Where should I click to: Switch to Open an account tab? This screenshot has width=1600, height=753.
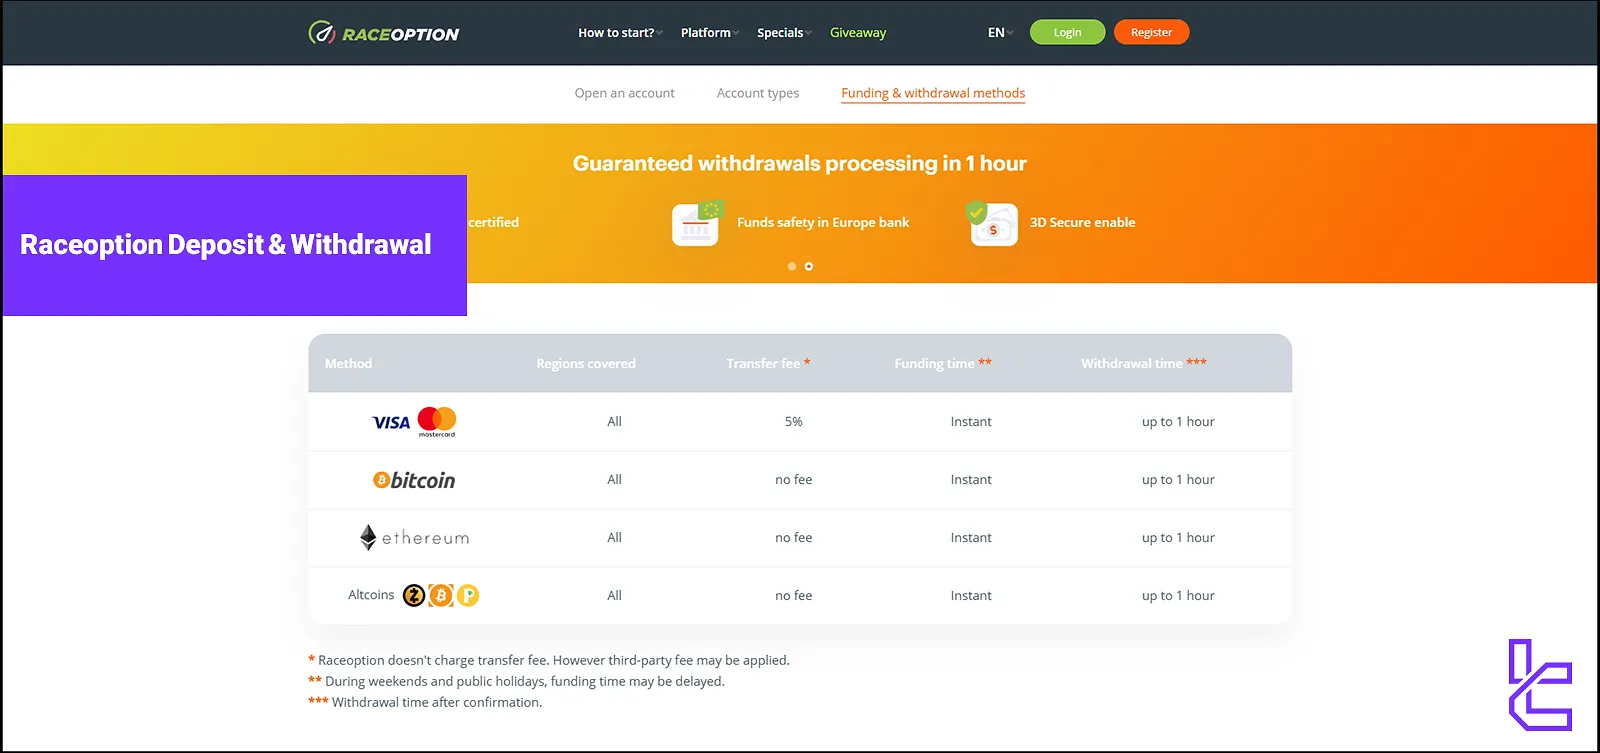pos(625,93)
